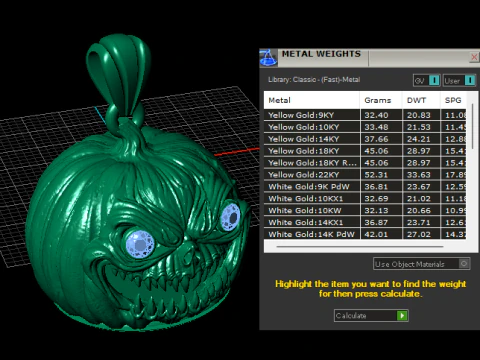This screenshot has height=360, width=480.
Task: Select the Yellow Gold:18KY row
Action: (x=365, y=151)
